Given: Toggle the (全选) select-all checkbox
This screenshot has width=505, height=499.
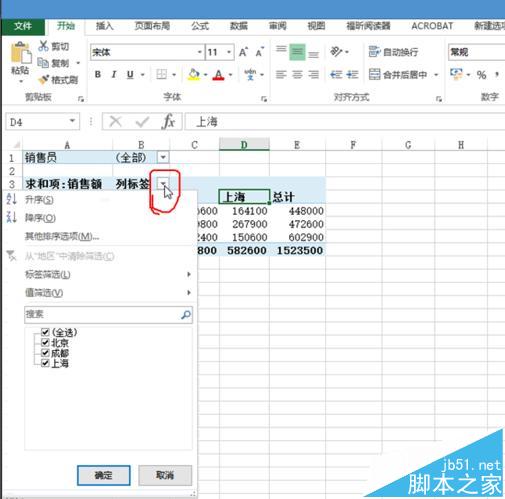Looking at the screenshot, I should 45,332.
